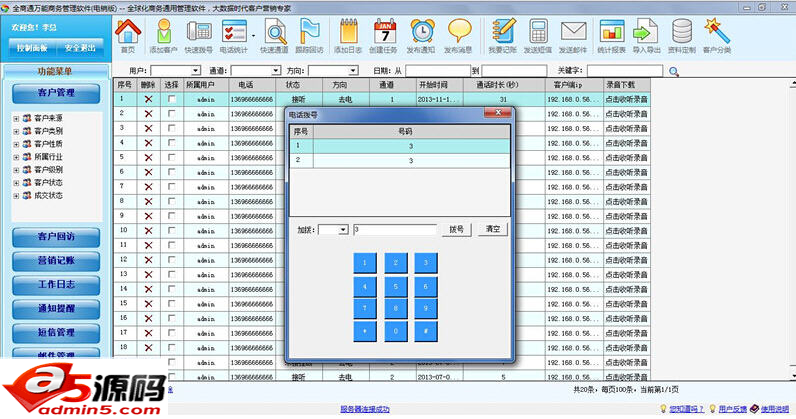Open the 工作日志 sidebar menu
This screenshot has height=419, width=796.
(56, 285)
